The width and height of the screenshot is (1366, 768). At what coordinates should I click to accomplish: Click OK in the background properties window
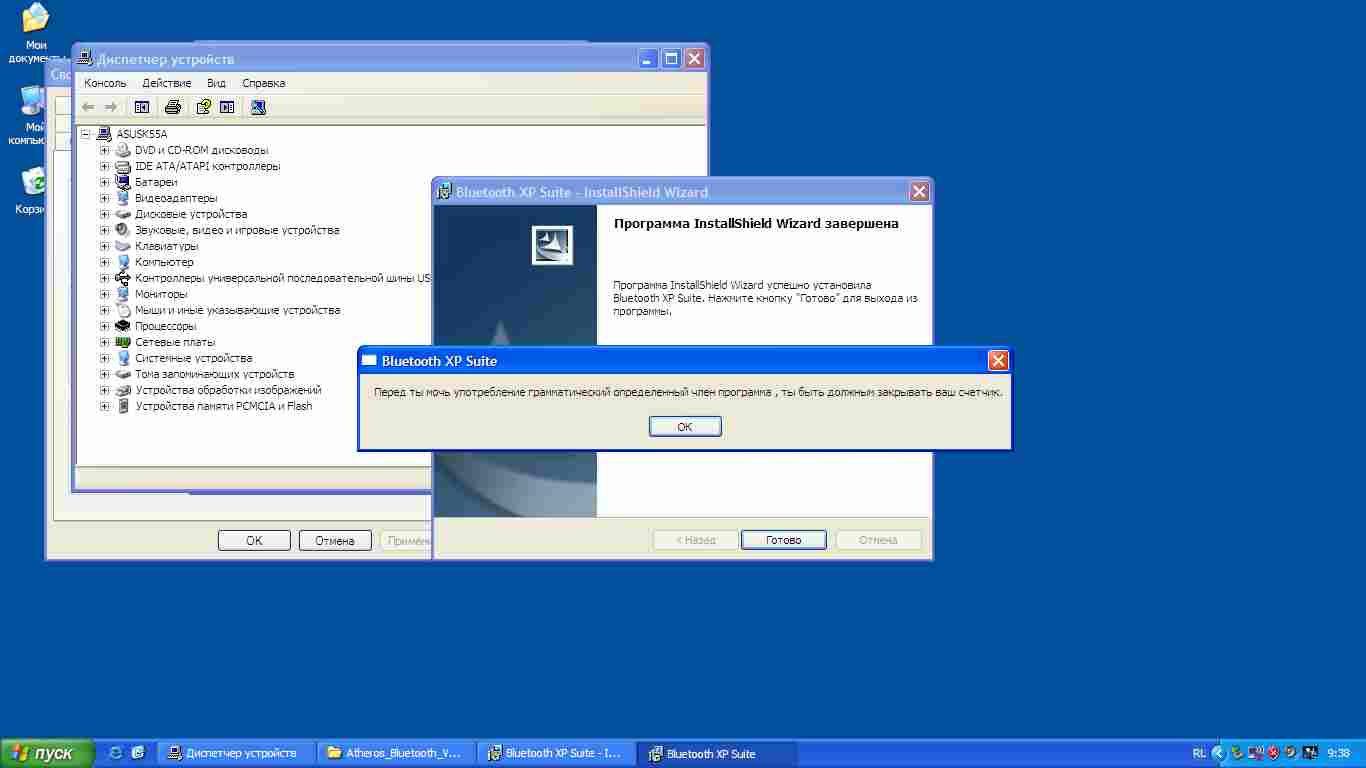254,540
